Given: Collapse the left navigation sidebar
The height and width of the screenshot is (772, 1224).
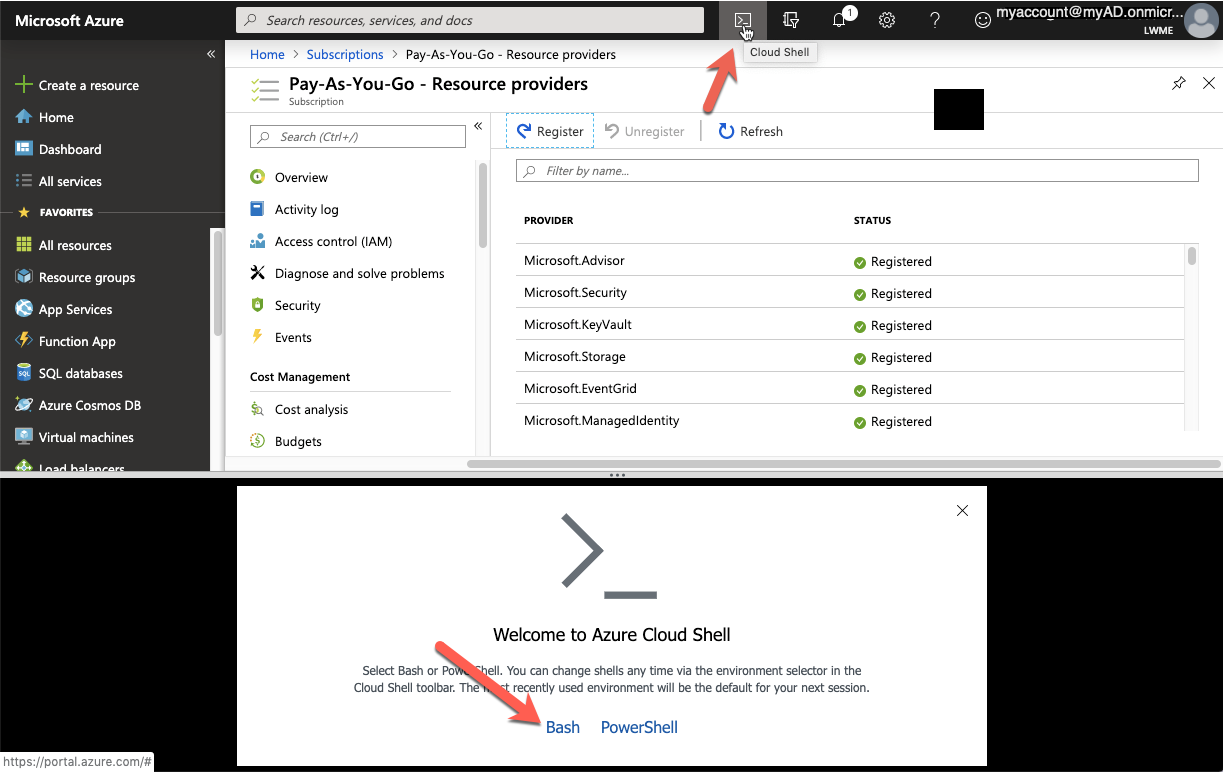Looking at the screenshot, I should (211, 54).
